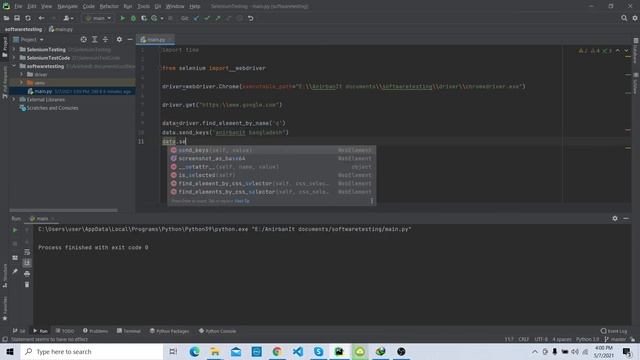Collapse the softwaretesting project folder

pos(14,66)
